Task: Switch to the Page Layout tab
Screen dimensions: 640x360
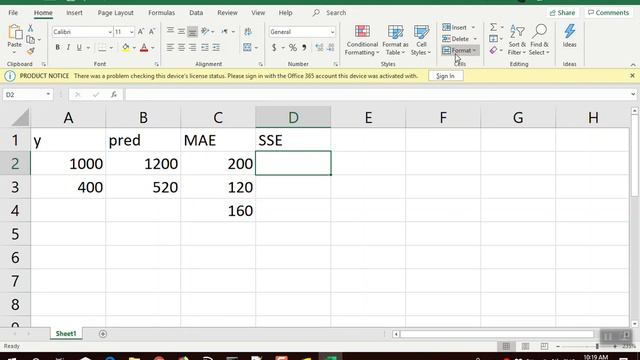Action: [x=116, y=13]
